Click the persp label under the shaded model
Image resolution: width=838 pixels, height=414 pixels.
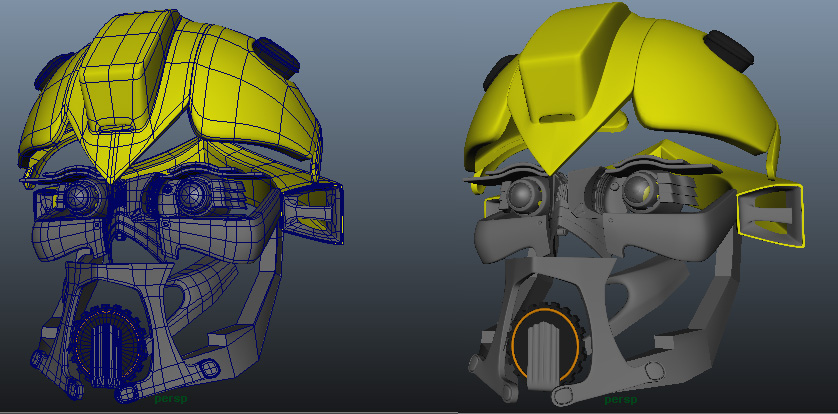pyautogui.click(x=620, y=400)
